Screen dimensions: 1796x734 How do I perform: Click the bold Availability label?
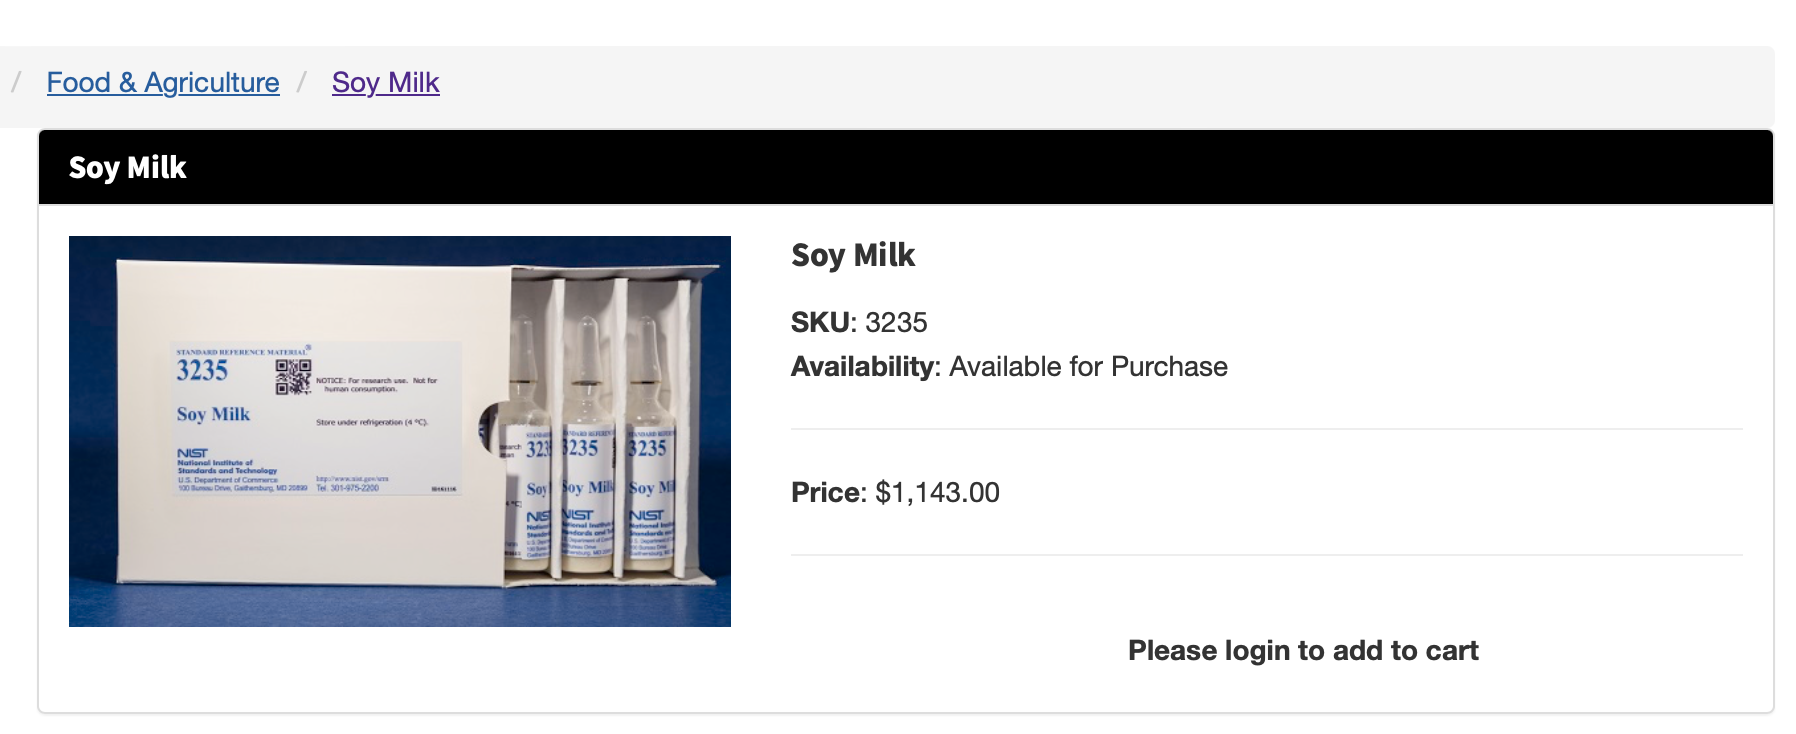pos(862,366)
